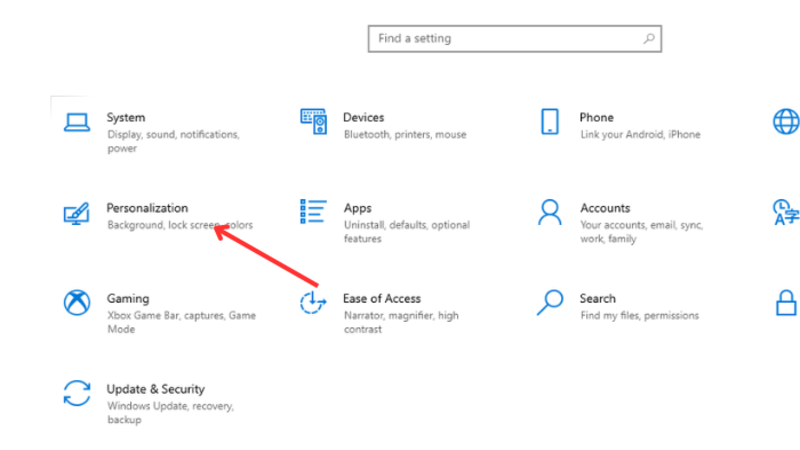Screen dimensions: 800x450
Task: Go to Apps settings heading
Action: 358,209
